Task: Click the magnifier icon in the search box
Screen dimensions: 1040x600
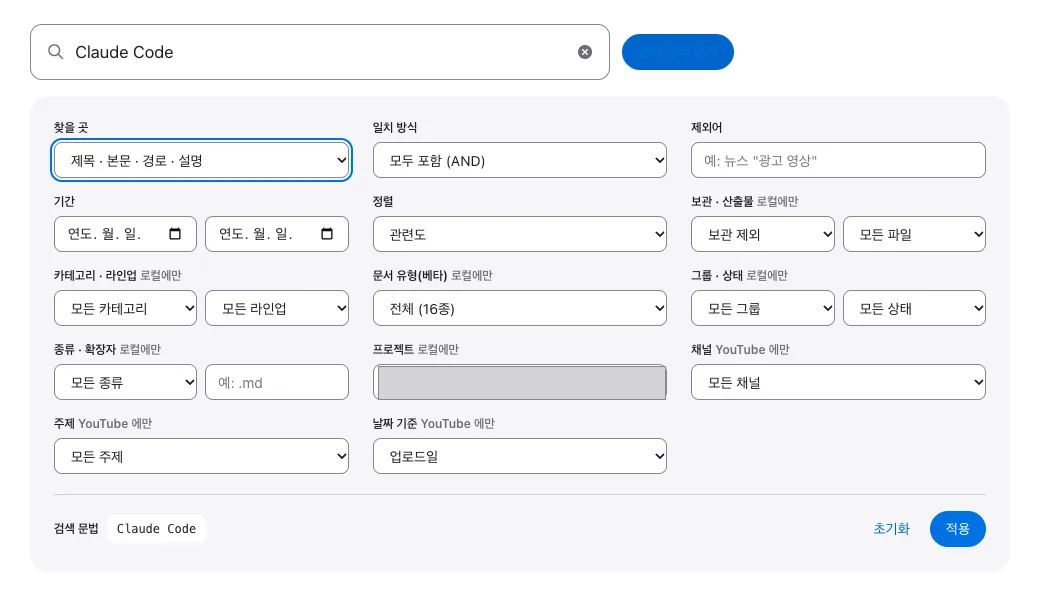Action: pos(56,52)
